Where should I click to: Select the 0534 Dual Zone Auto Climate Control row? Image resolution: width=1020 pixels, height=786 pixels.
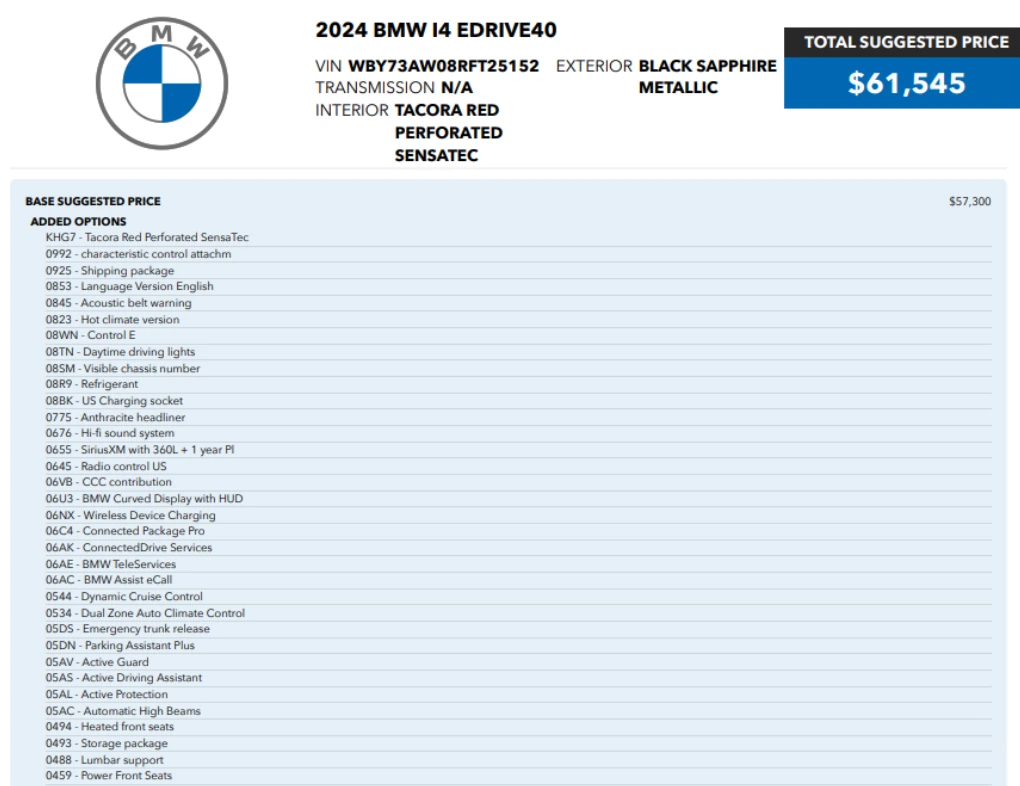(x=518, y=613)
